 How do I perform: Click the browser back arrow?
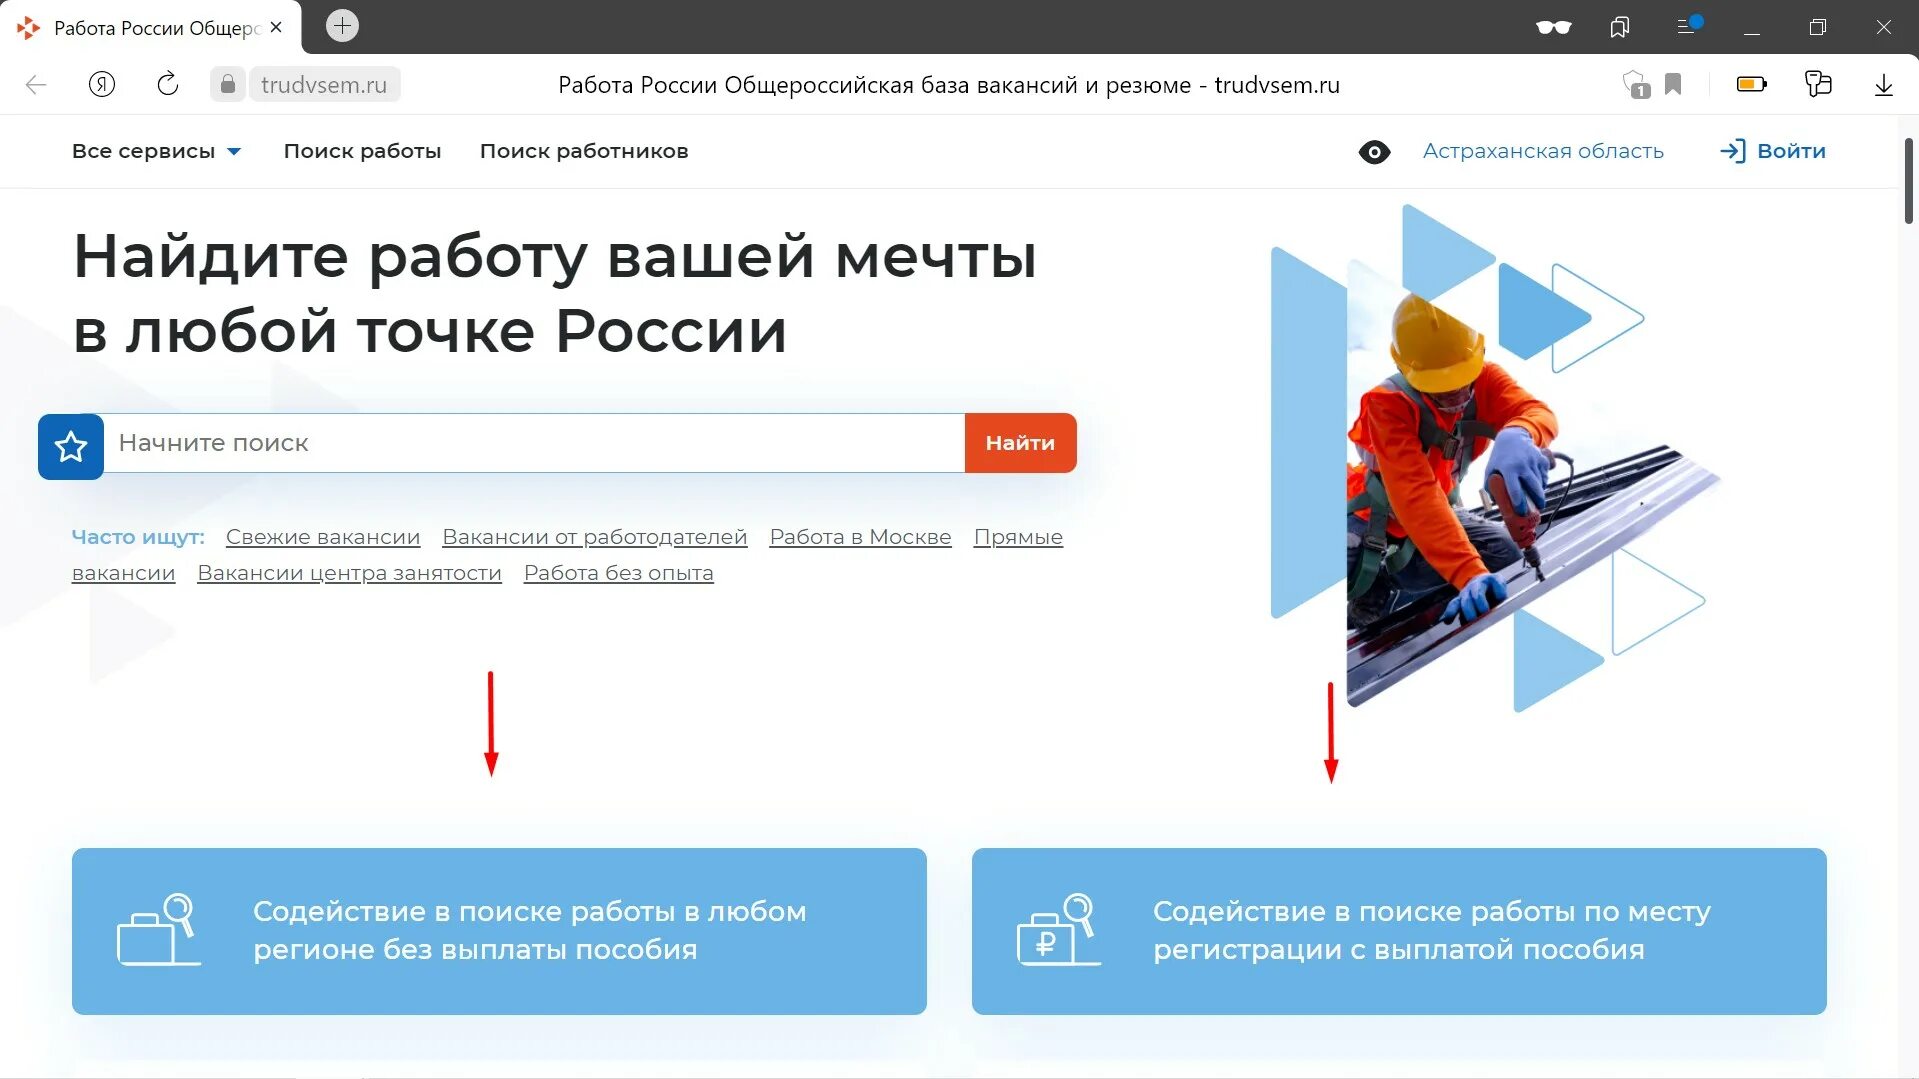tap(36, 85)
